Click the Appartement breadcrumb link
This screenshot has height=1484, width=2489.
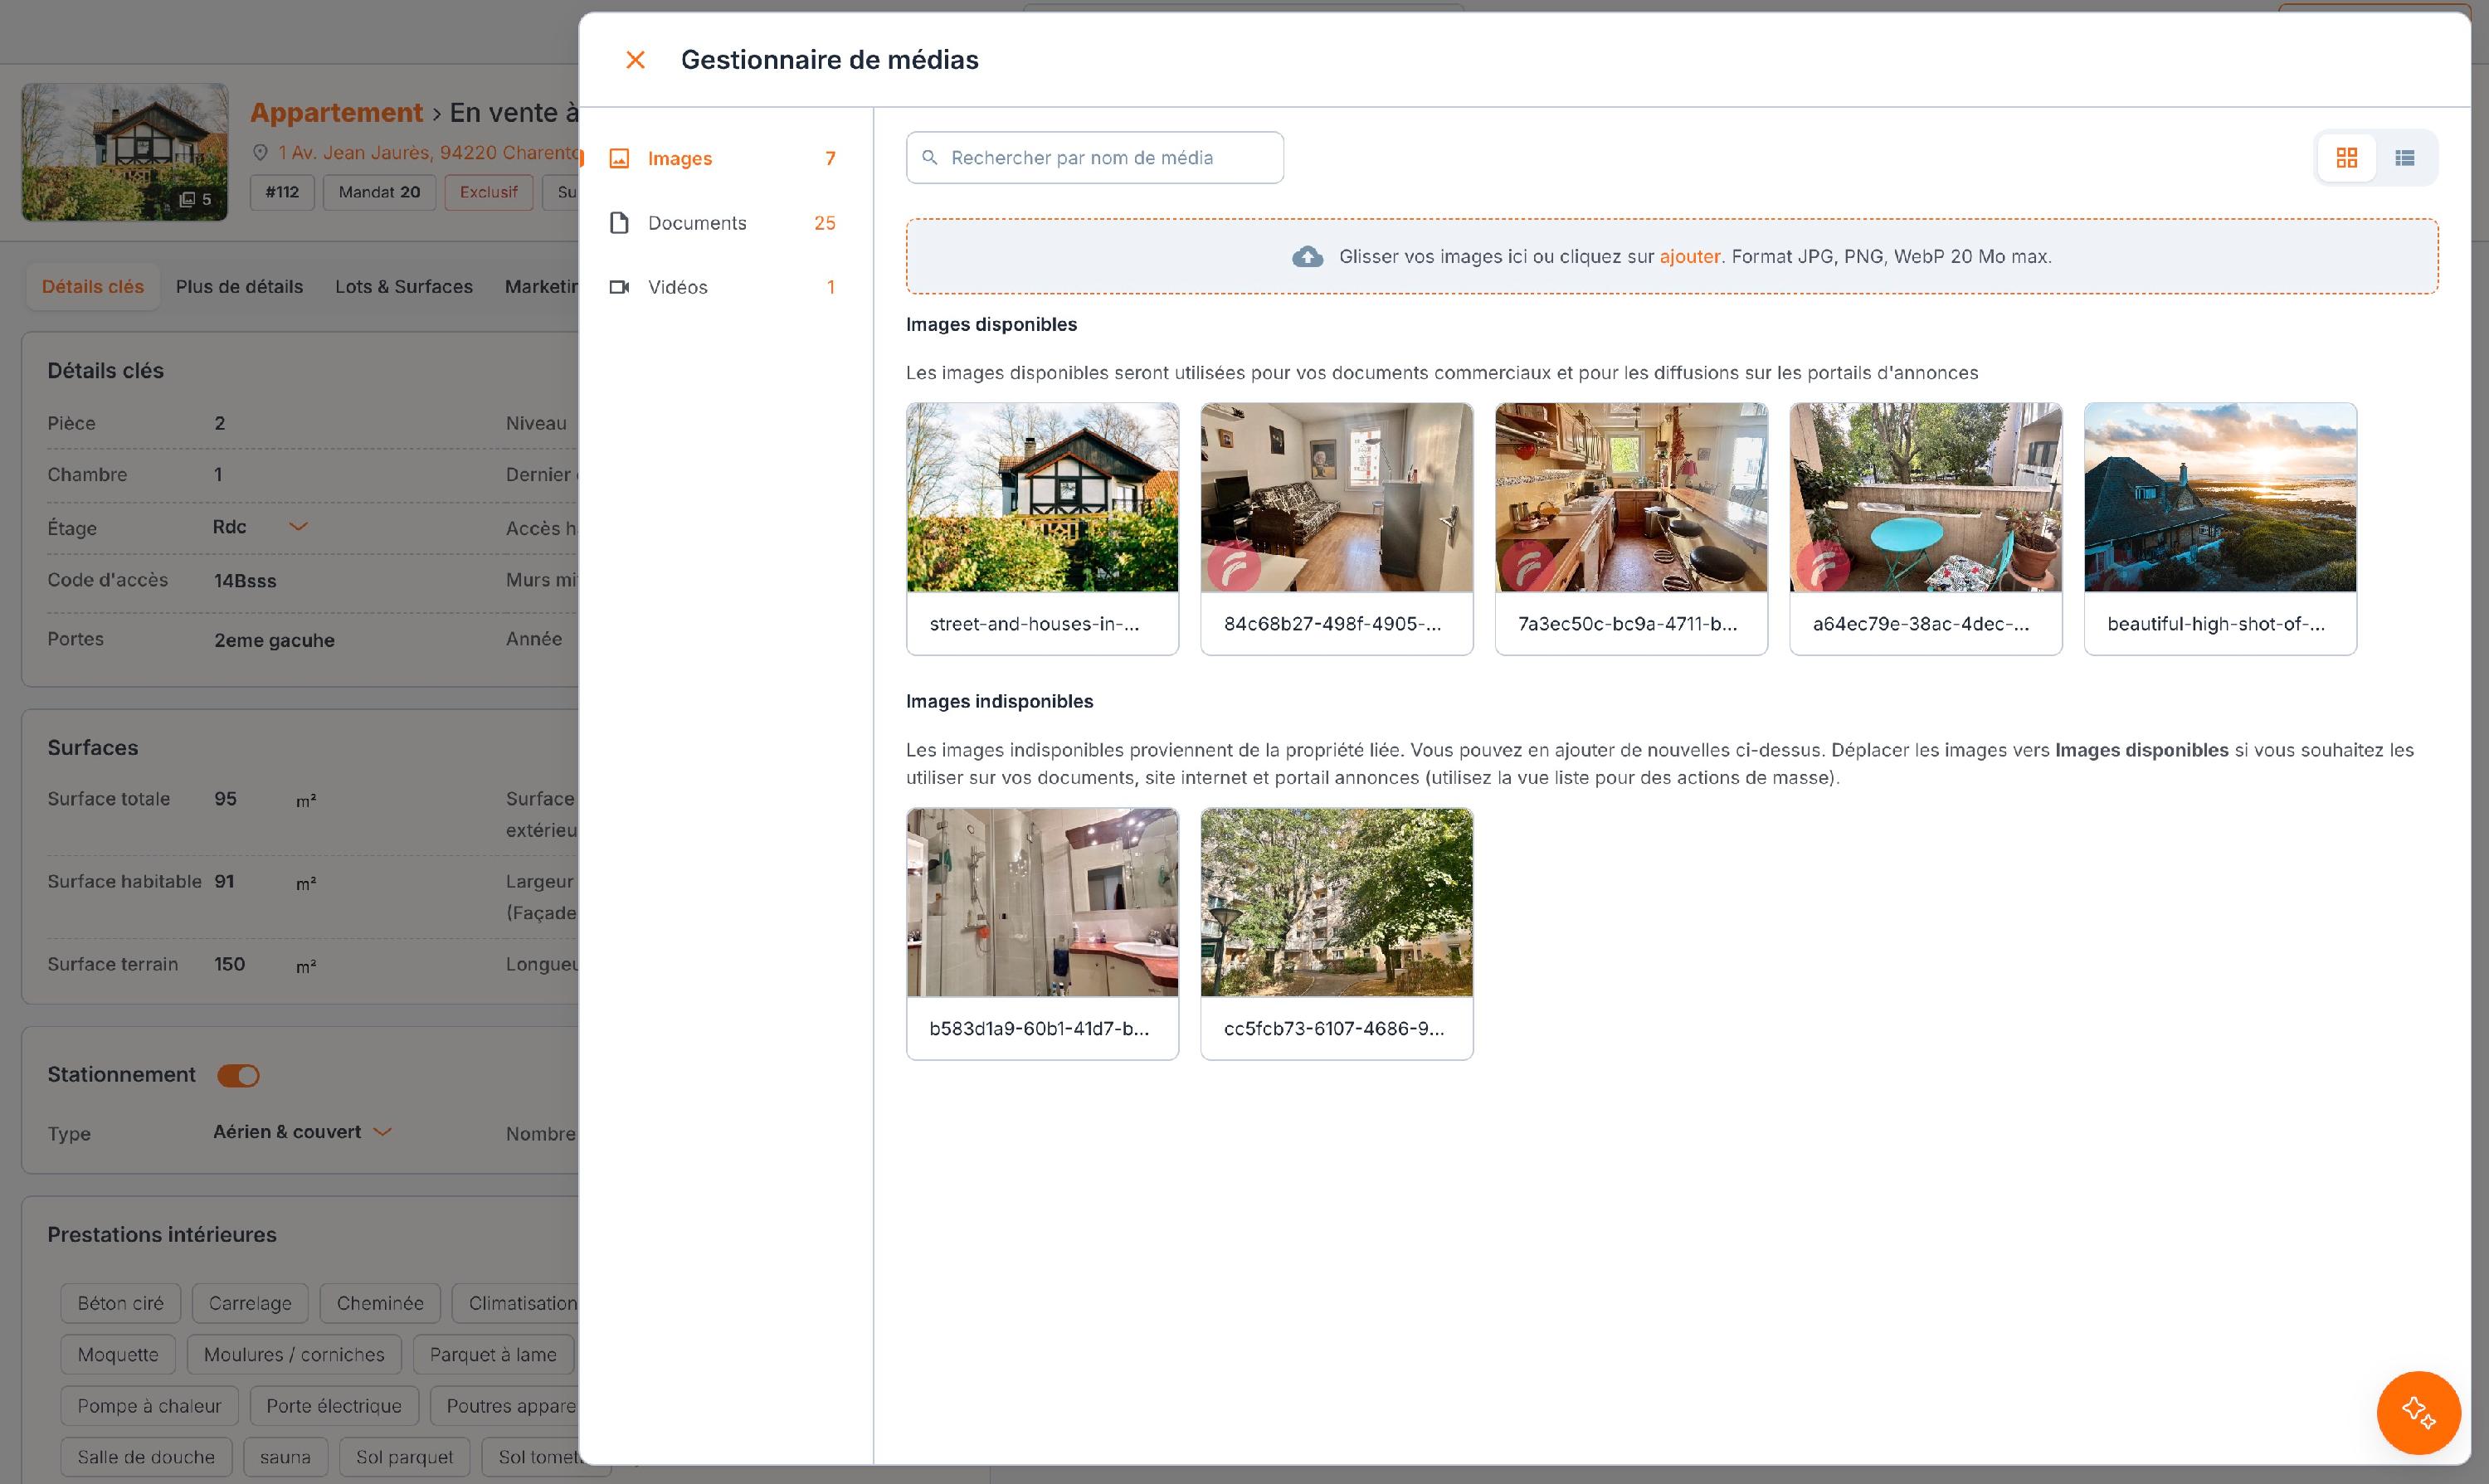336,112
